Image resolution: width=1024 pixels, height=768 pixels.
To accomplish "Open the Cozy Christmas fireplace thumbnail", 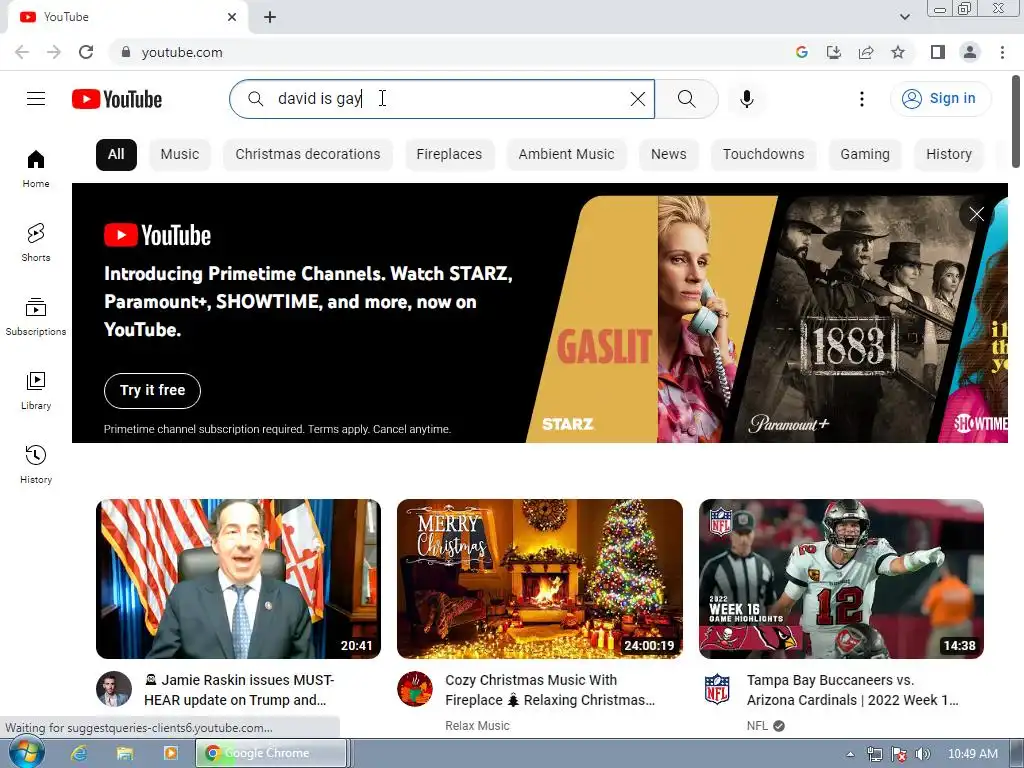I will pyautogui.click(x=539, y=579).
